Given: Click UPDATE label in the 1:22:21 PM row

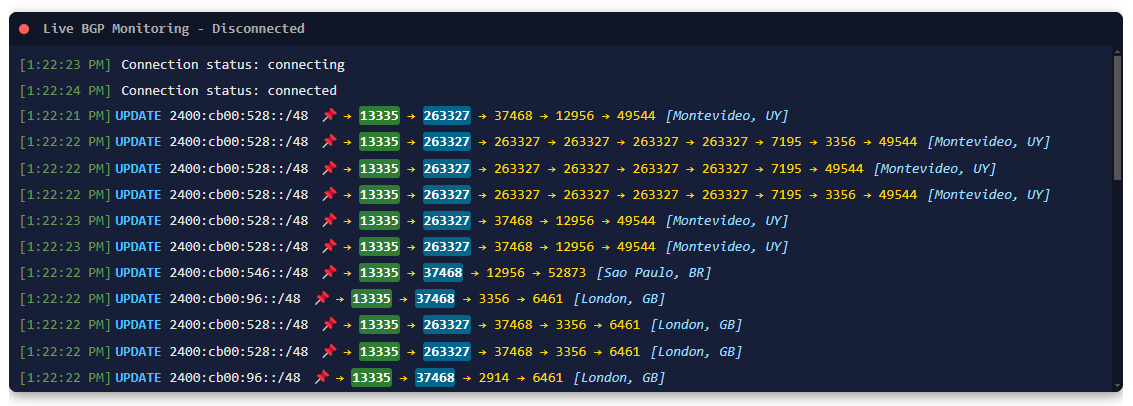Looking at the screenshot, I should 139,116.
